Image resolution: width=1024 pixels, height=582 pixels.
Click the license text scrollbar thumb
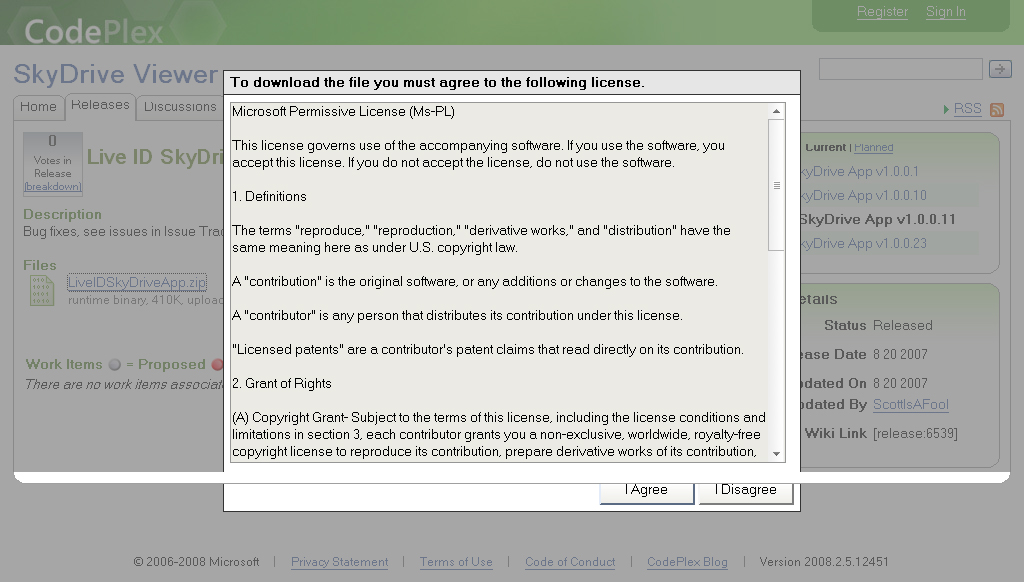click(776, 186)
